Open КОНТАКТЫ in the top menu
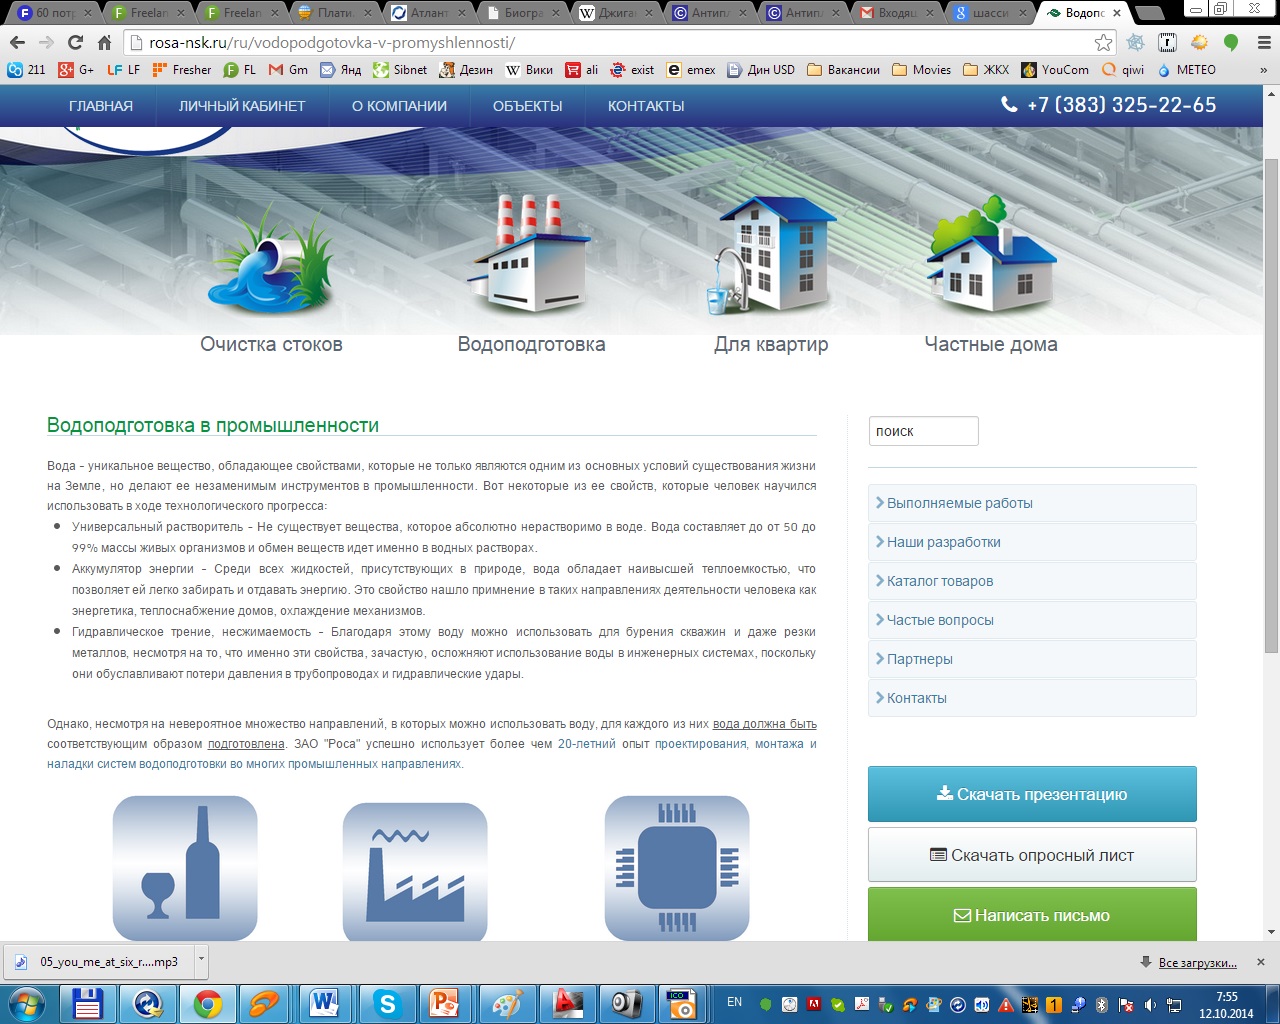This screenshot has height=1024, width=1280. point(646,106)
